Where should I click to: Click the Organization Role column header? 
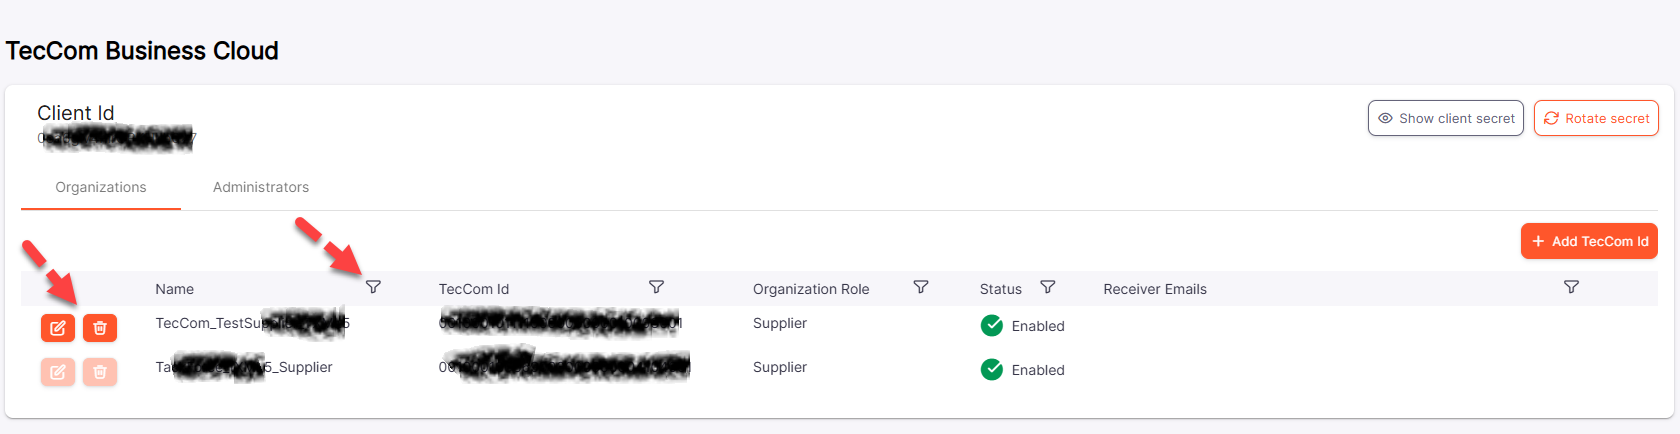[811, 289]
